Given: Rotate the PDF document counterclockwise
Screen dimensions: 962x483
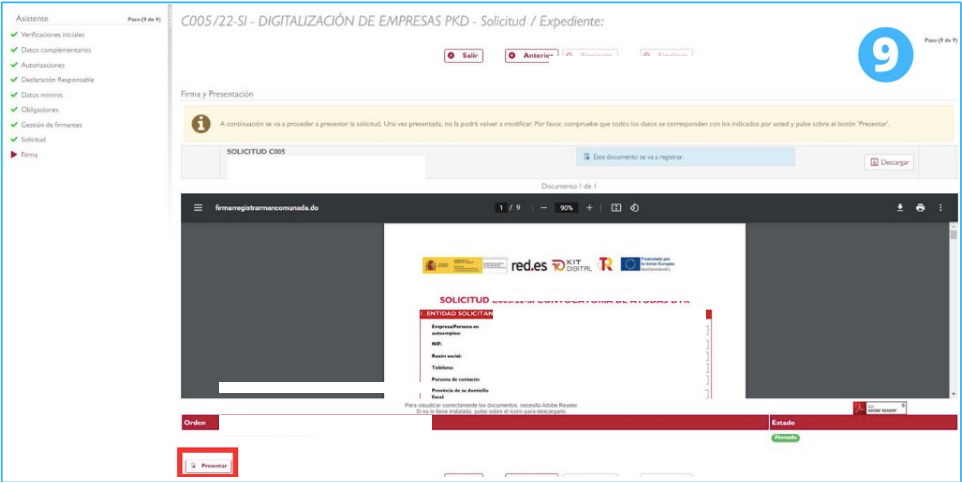Looking at the screenshot, I should [635, 207].
